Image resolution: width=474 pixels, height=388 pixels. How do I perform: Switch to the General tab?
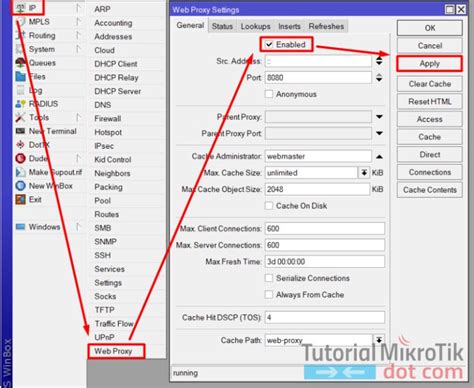click(x=190, y=25)
